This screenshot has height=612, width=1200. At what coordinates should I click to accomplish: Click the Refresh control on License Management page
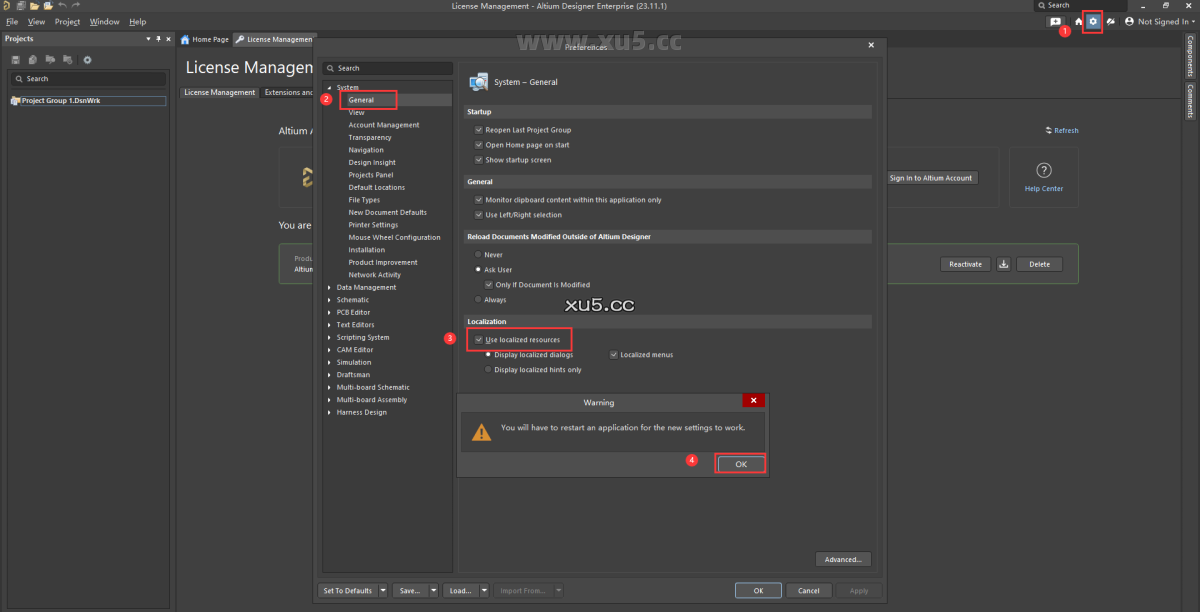1060,130
